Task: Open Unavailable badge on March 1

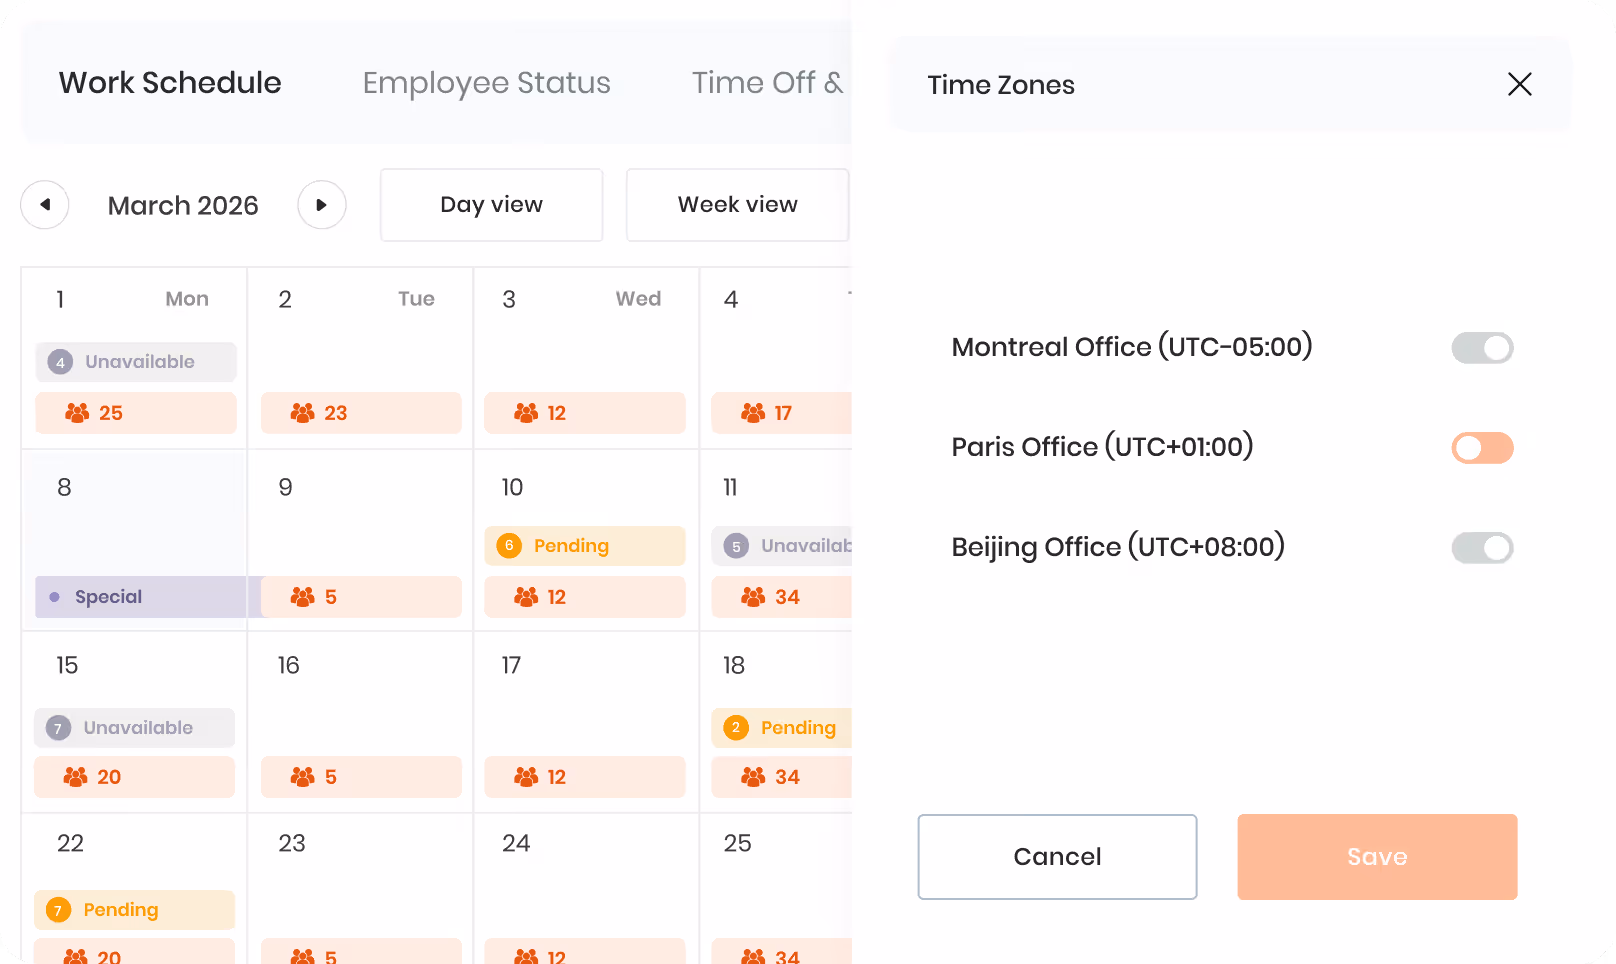Action: point(136,362)
